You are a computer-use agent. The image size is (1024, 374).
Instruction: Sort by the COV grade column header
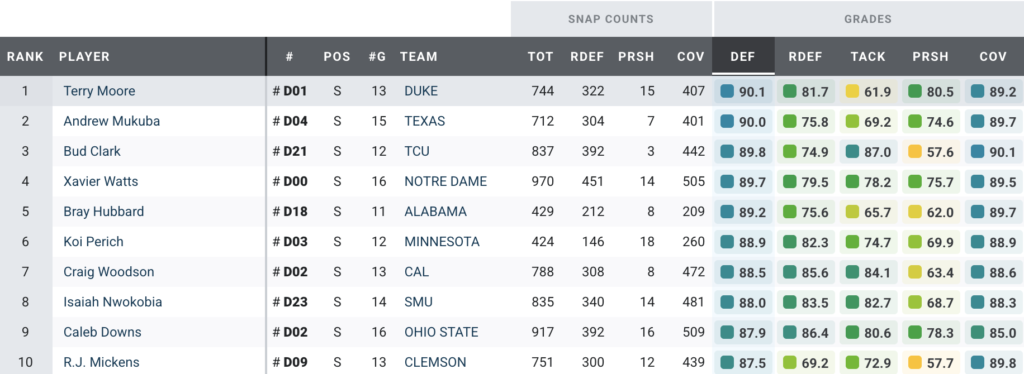[993, 56]
